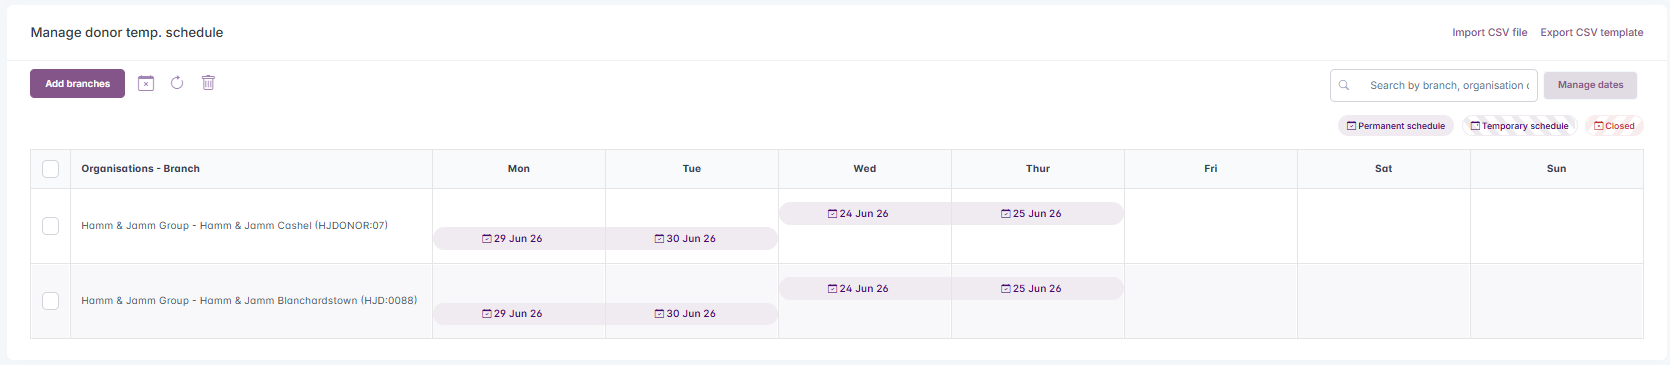Tick the select-all header checkbox

pos(50,169)
